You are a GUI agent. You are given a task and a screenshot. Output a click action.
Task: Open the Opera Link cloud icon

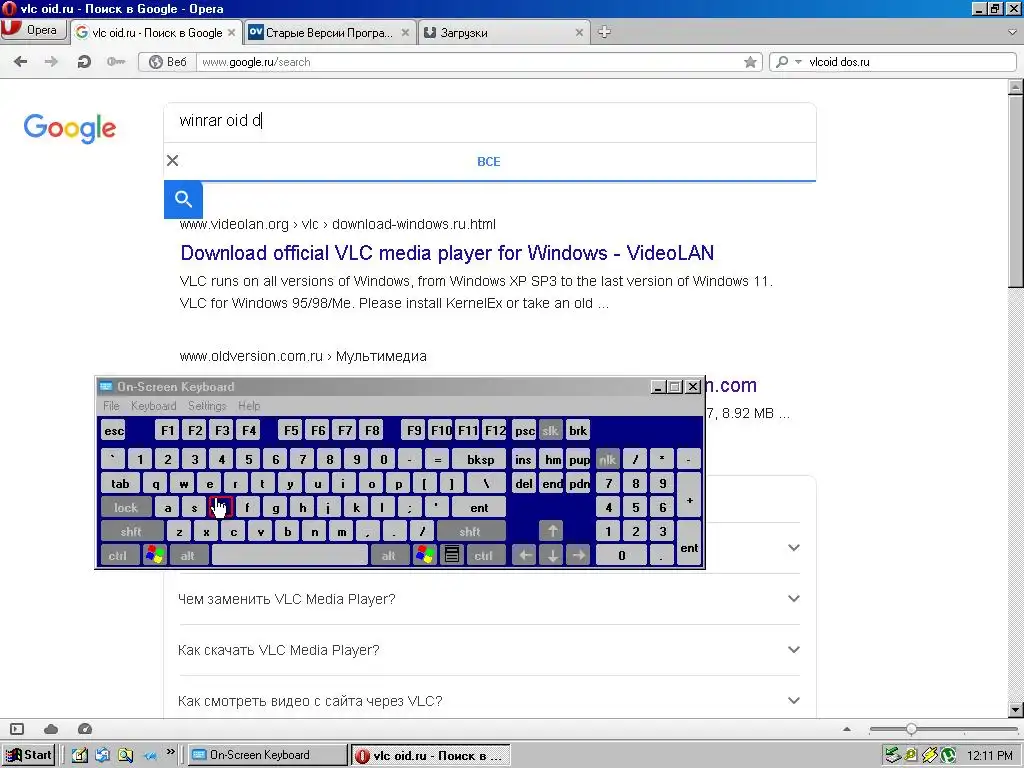tap(51, 729)
